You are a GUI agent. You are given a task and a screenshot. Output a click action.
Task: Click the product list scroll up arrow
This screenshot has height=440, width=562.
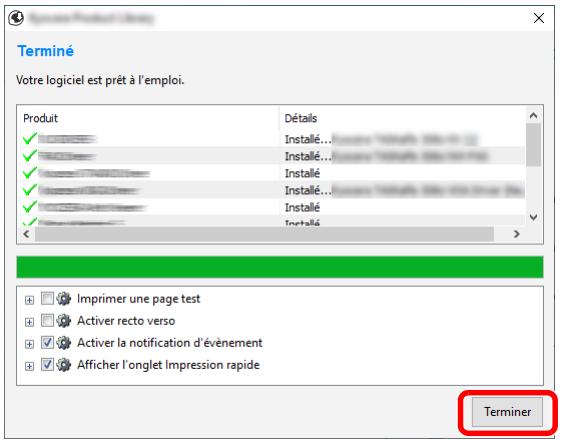pos(533,115)
